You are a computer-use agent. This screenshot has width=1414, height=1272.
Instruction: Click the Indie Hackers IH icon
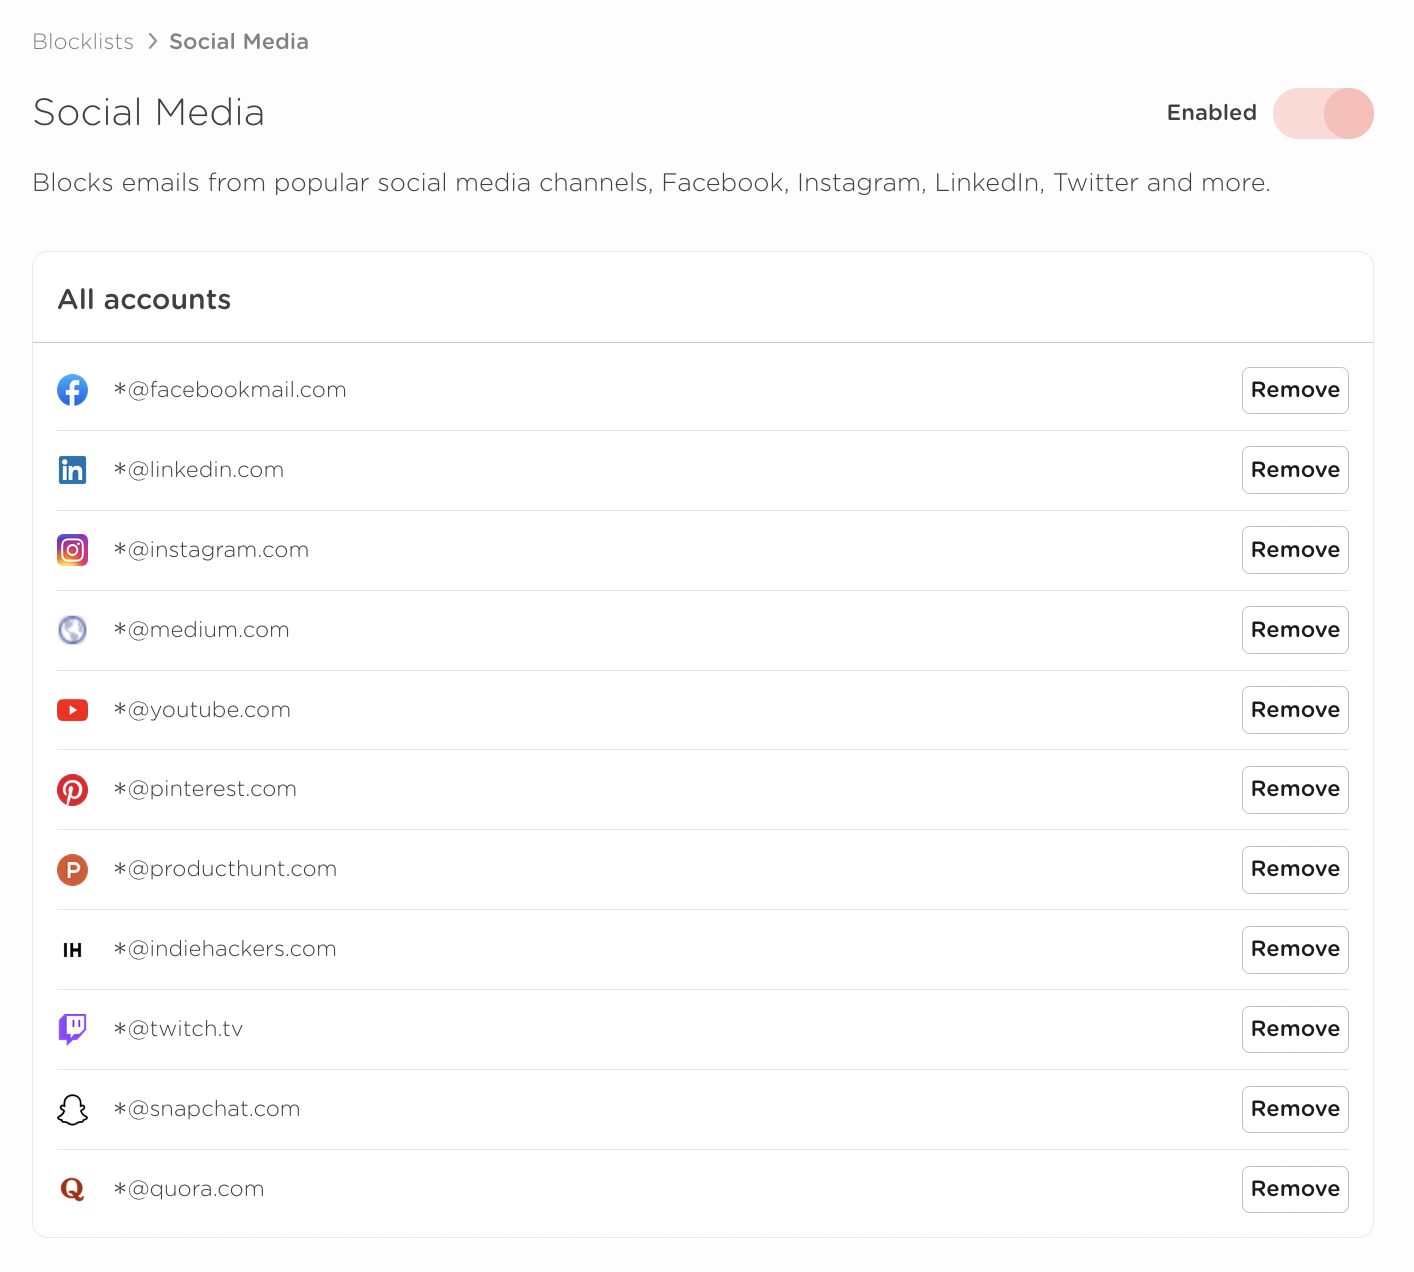point(72,949)
